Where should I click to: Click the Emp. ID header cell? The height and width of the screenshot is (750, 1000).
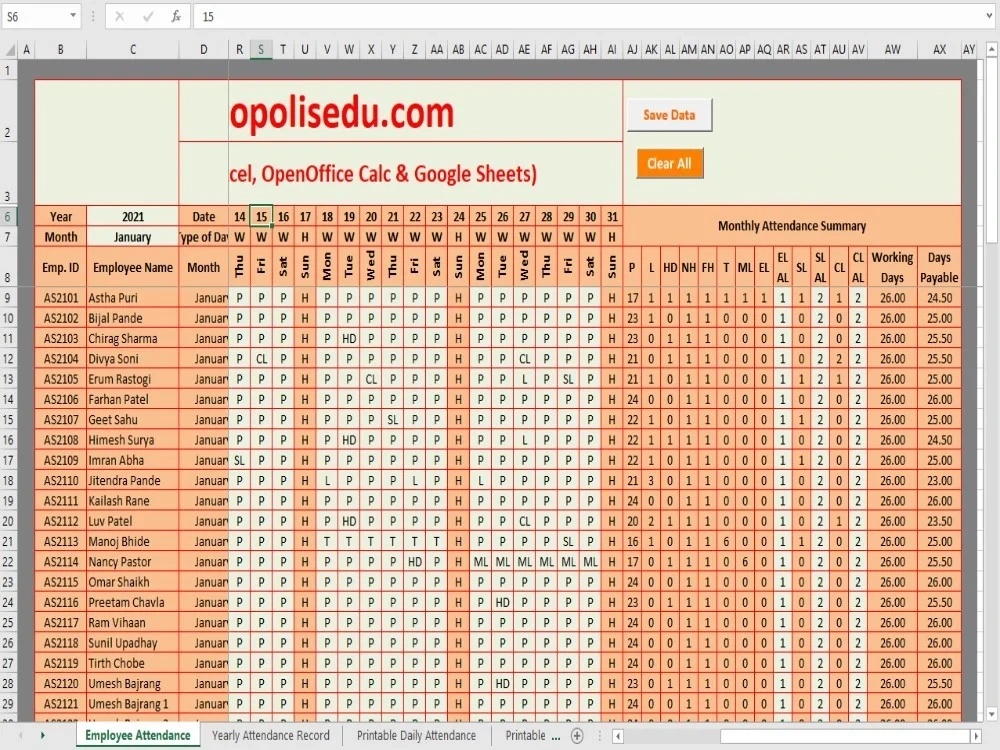pos(61,267)
